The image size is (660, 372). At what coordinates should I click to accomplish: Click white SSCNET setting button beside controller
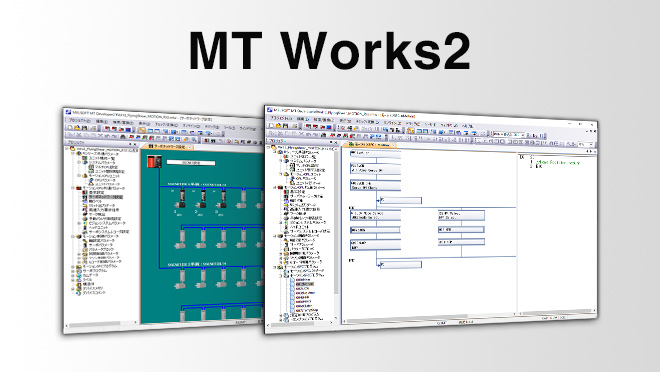tap(191, 162)
